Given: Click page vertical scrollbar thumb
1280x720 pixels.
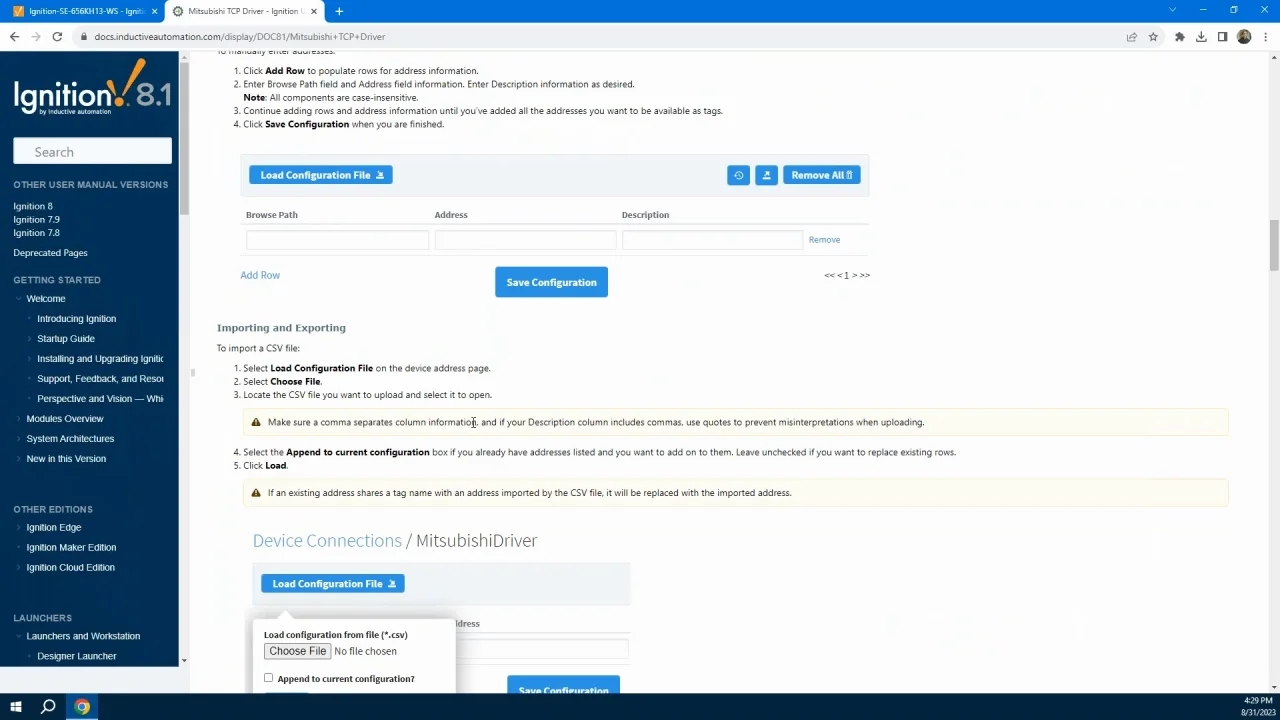Looking at the screenshot, I should coord(1274,245).
